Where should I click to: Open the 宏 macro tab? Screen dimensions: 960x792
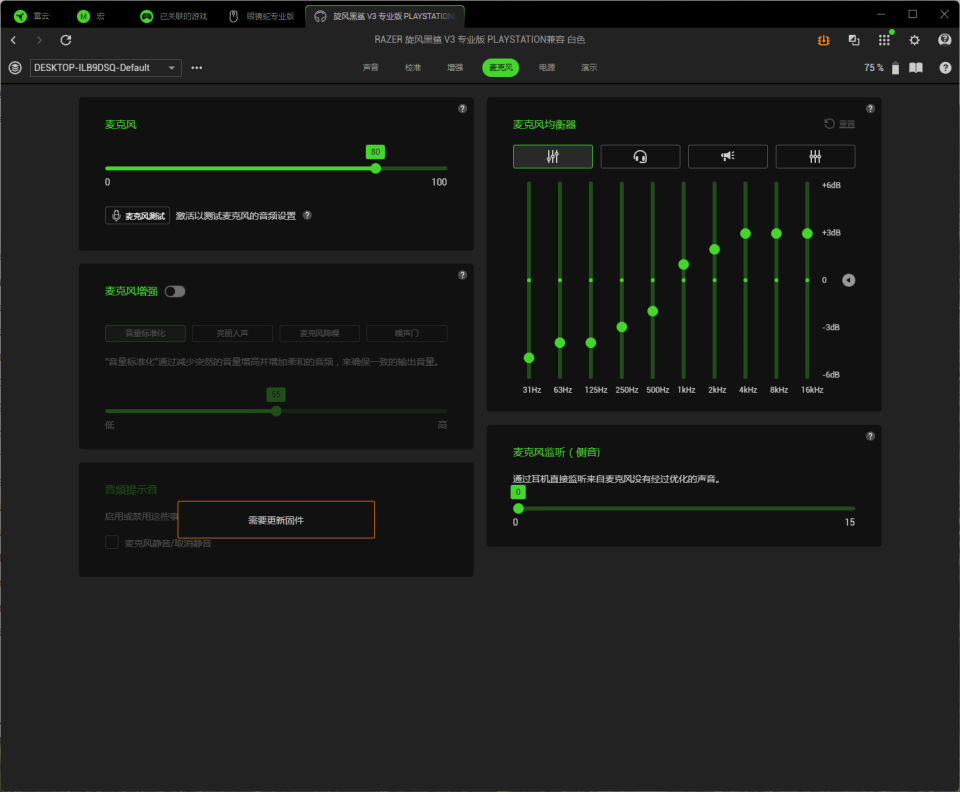(91, 16)
